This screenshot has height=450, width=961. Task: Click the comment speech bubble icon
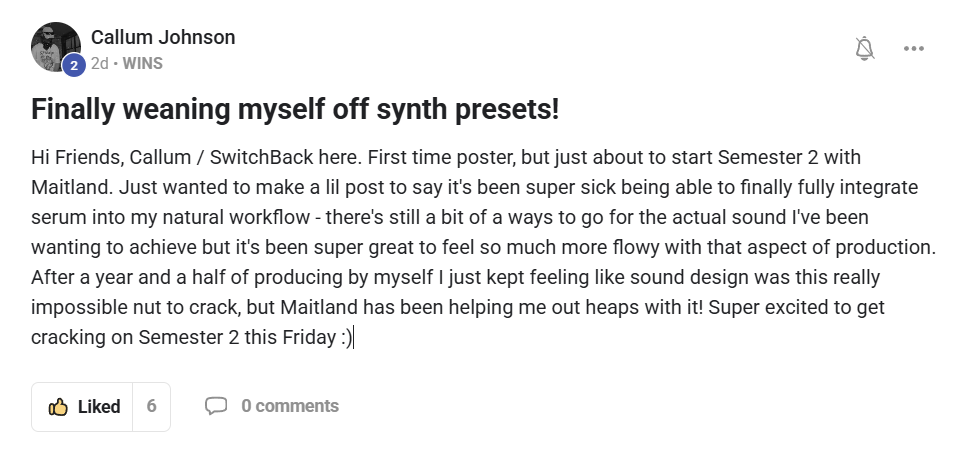pyautogui.click(x=215, y=406)
